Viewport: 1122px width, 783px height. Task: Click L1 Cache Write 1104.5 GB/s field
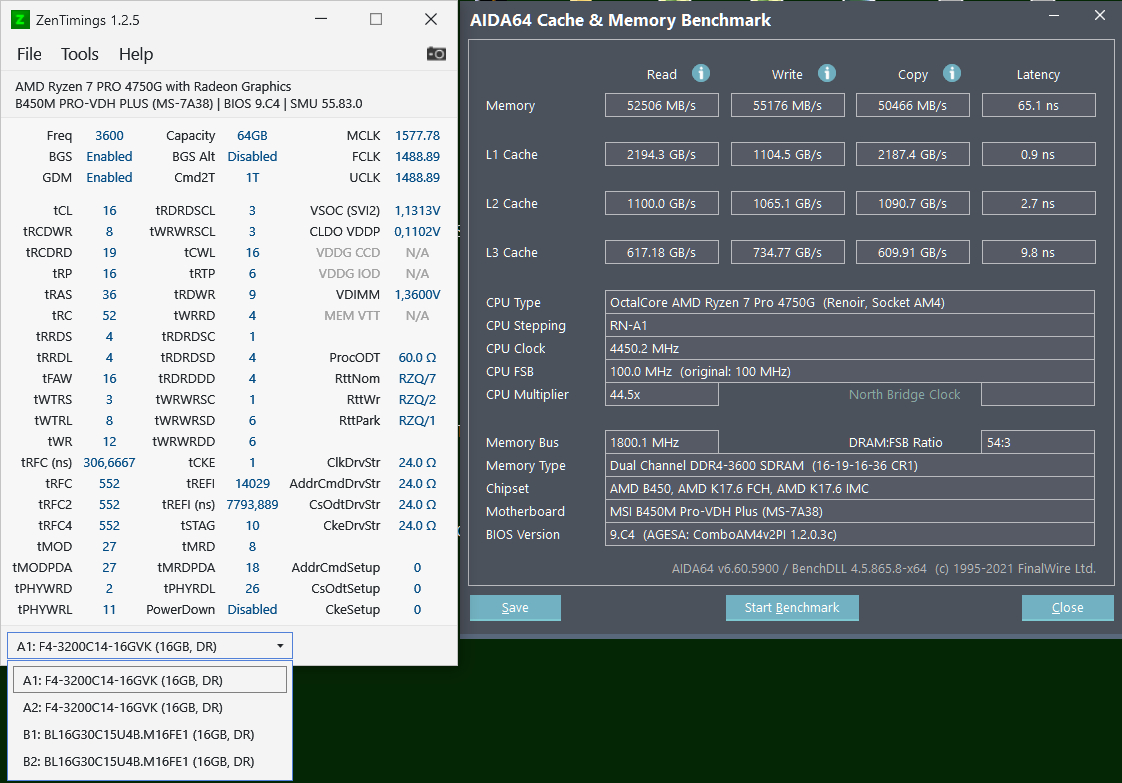[x=788, y=154]
